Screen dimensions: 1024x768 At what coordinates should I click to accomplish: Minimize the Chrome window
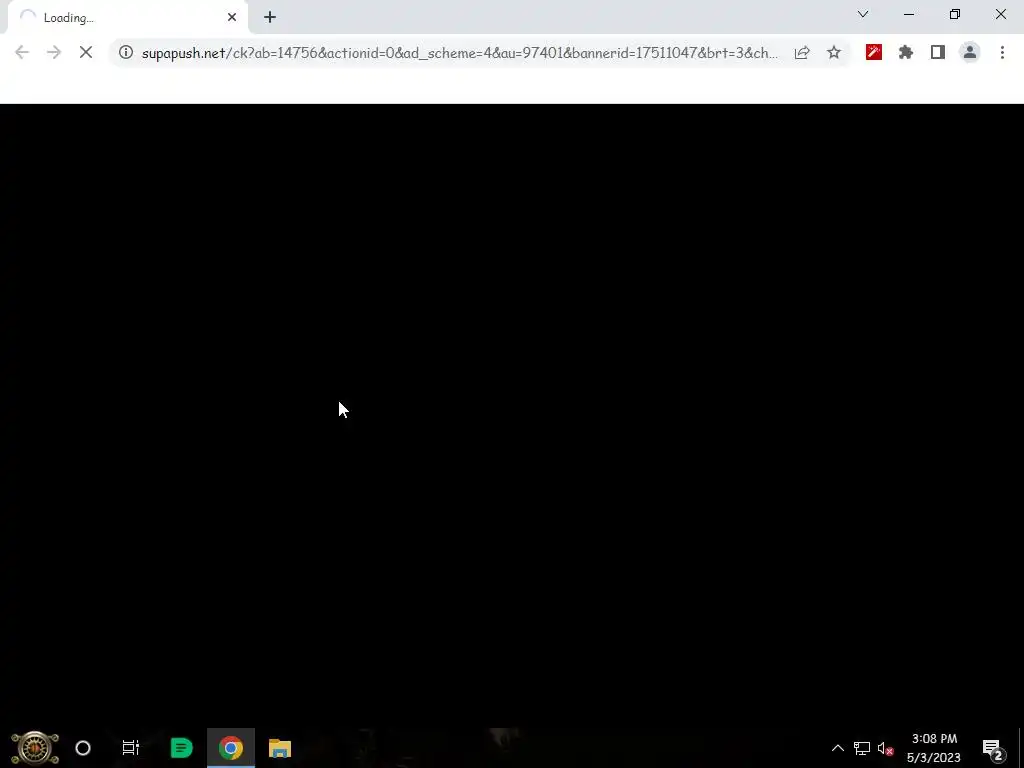[909, 14]
